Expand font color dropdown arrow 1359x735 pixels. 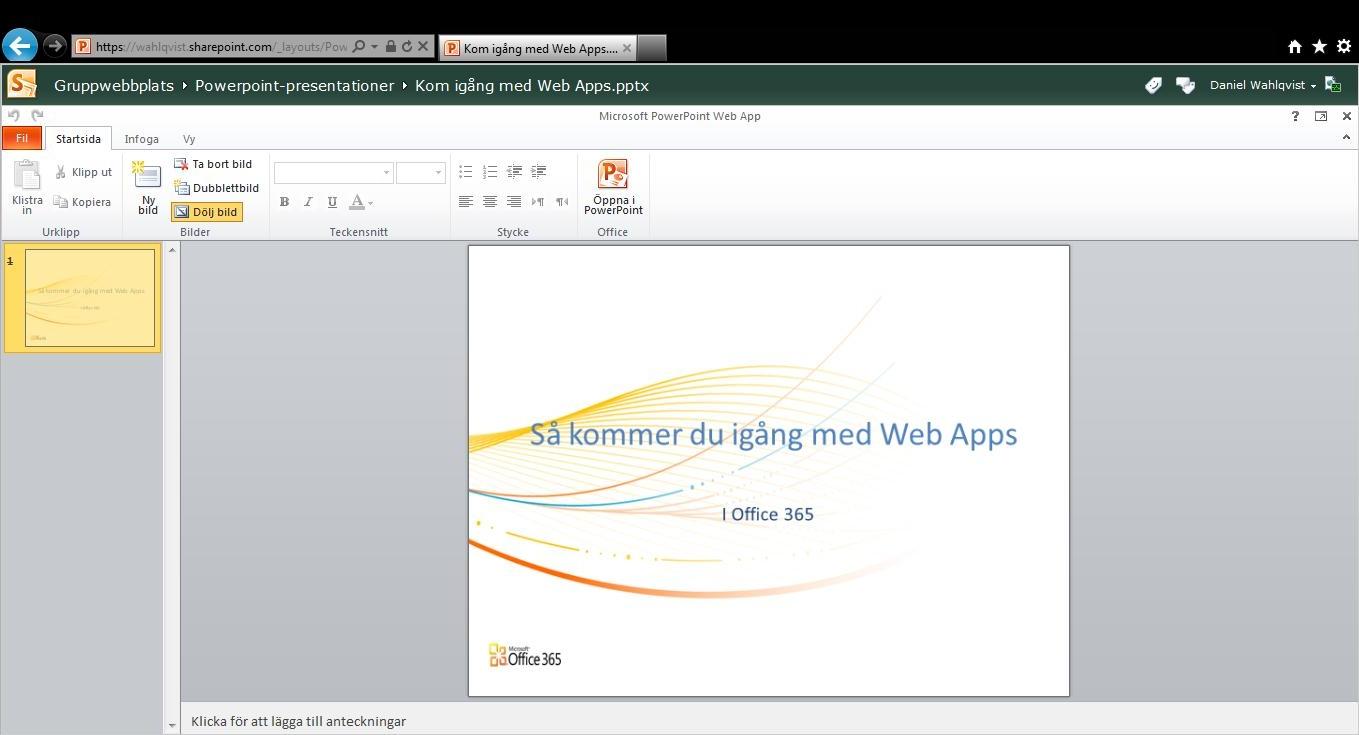(x=371, y=203)
